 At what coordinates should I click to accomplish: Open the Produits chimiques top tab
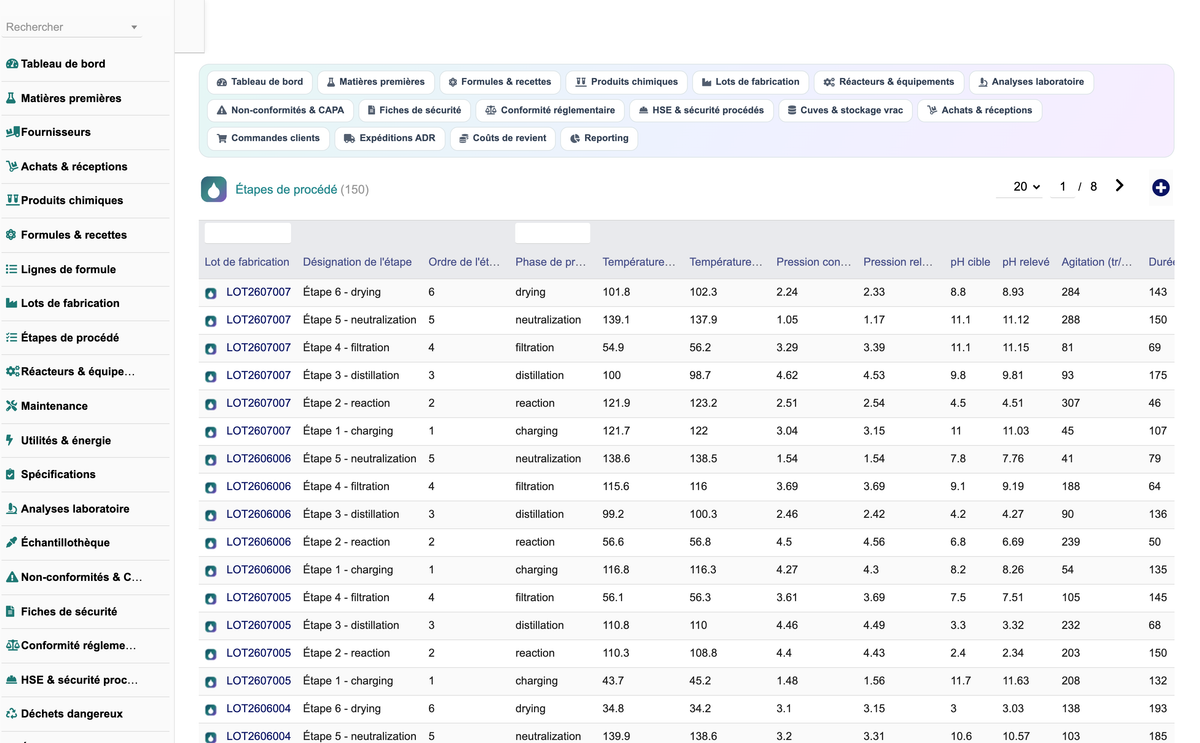click(627, 82)
